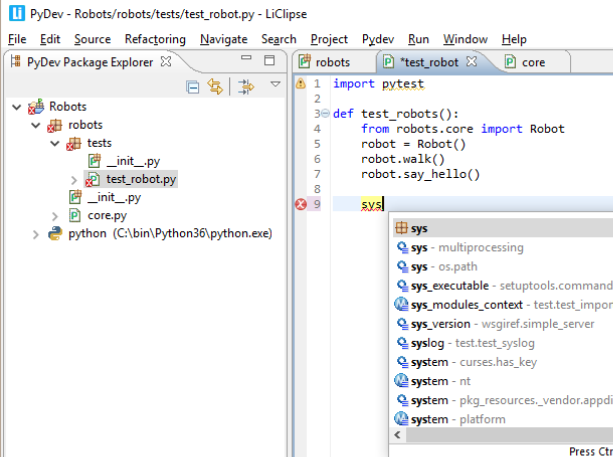The image size is (613, 457).
Task: Expand the python interpreter node
Action: [x=36, y=235]
